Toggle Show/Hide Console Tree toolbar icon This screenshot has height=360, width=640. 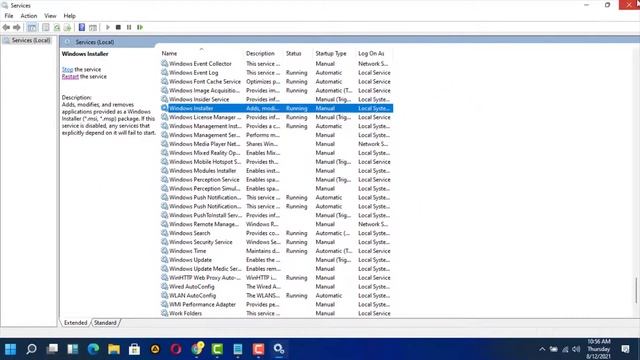point(32,27)
